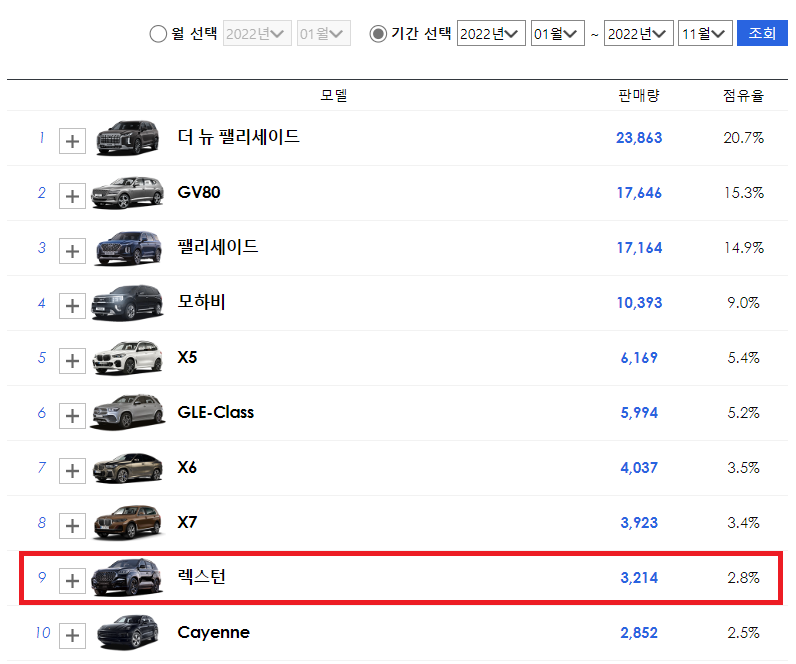Click the rank 3 팰리세이드 car thumbnail

point(128,248)
